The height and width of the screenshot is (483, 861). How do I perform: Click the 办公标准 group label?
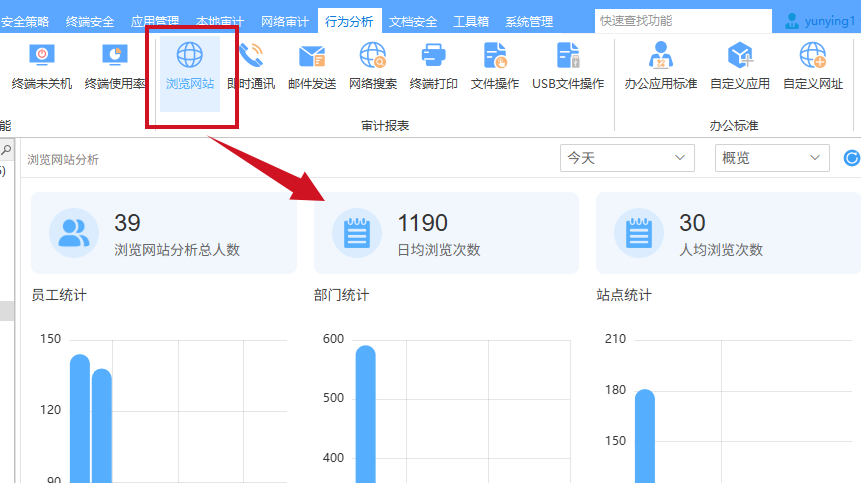(734, 126)
